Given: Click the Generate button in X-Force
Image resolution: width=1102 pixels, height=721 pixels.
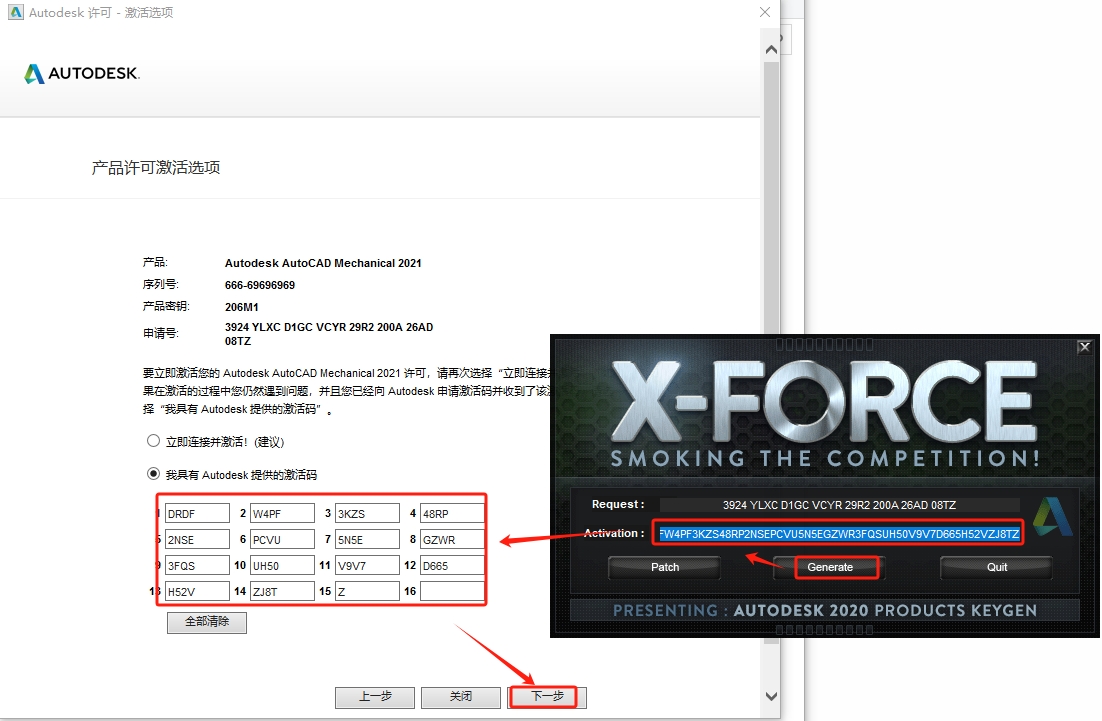Looking at the screenshot, I should click(830, 567).
